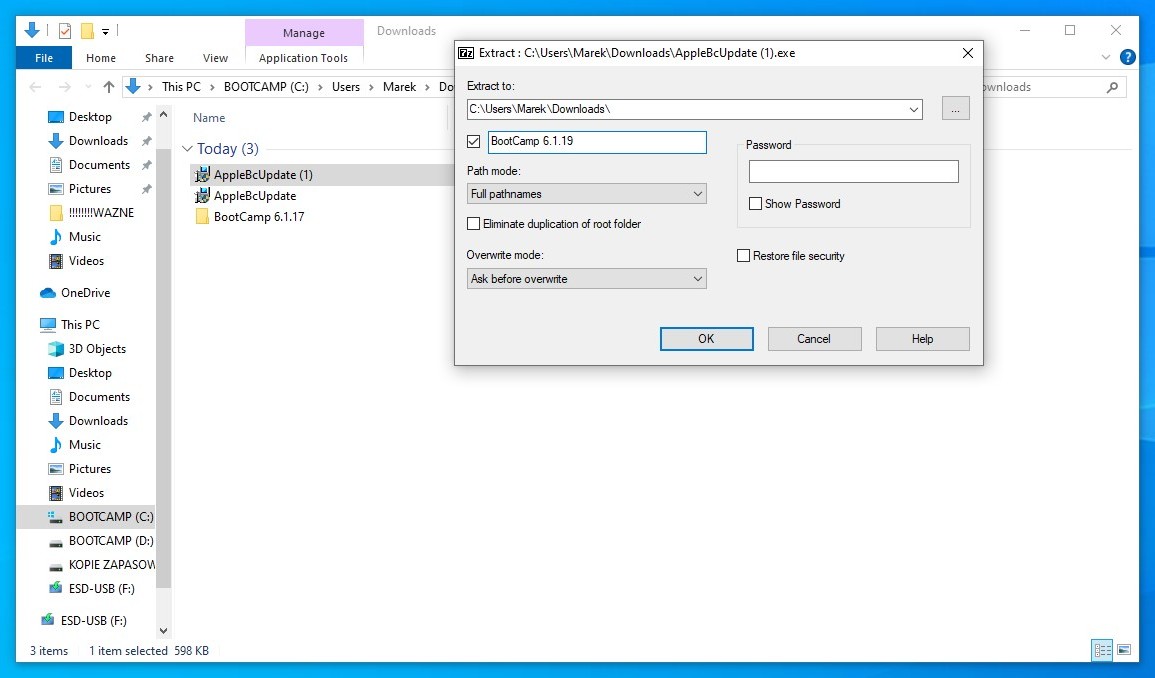Uncheck the BootCamp 6.1.19 subfolder checkbox

click(474, 141)
